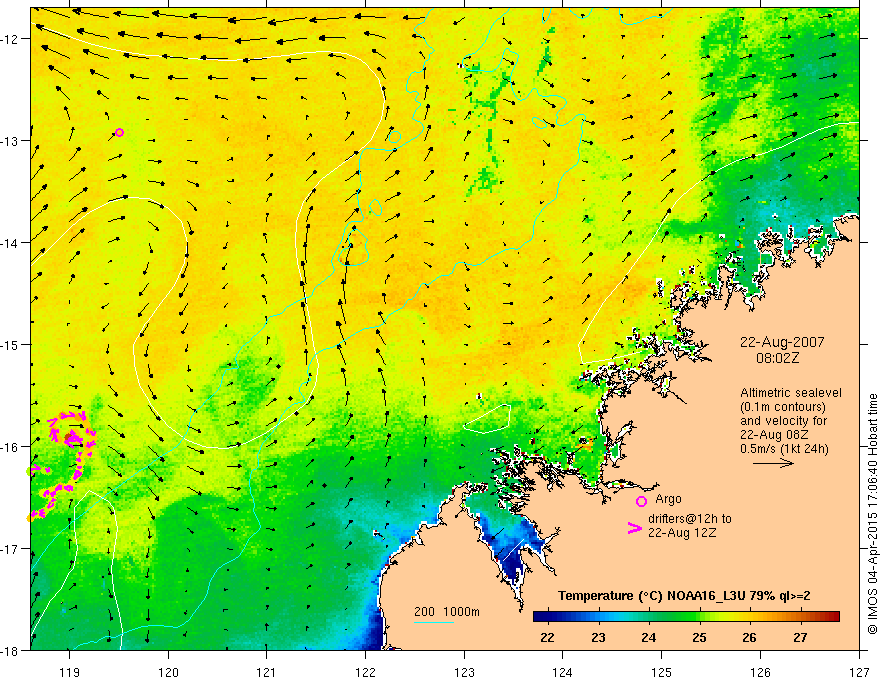880x680 pixels.
Task: Click the '200 1000m' depth label
Action: (x=447, y=612)
